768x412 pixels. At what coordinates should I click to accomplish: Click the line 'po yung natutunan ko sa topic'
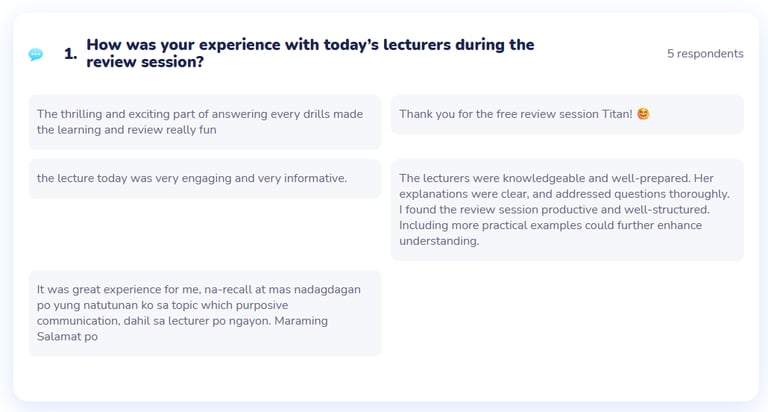tap(162, 305)
